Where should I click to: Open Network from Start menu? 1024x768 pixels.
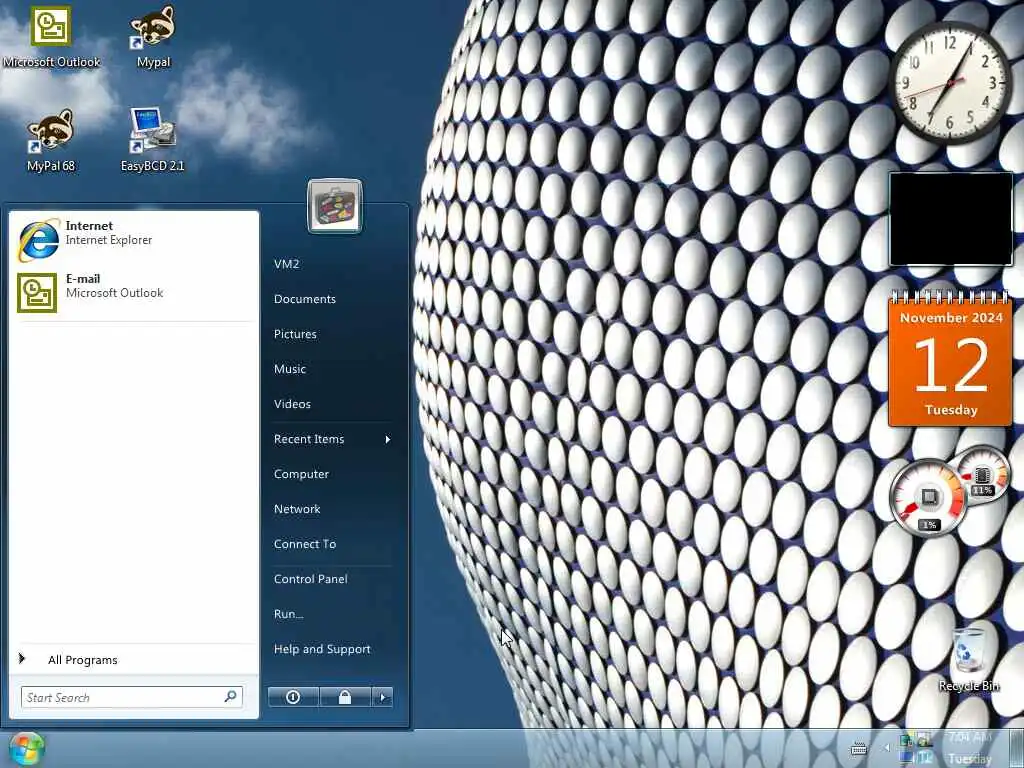(x=331, y=509)
